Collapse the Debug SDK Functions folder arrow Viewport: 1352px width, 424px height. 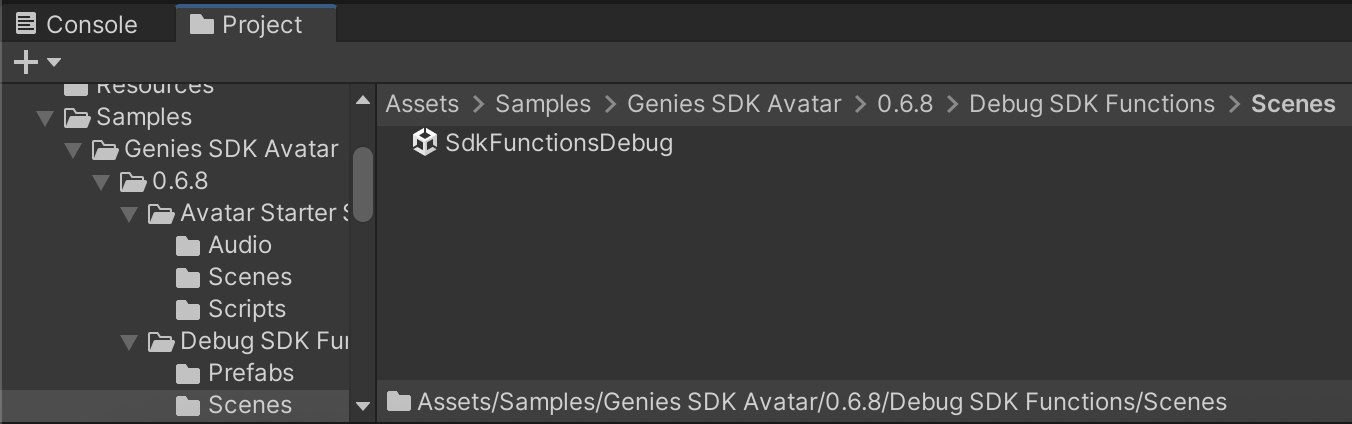click(x=128, y=342)
